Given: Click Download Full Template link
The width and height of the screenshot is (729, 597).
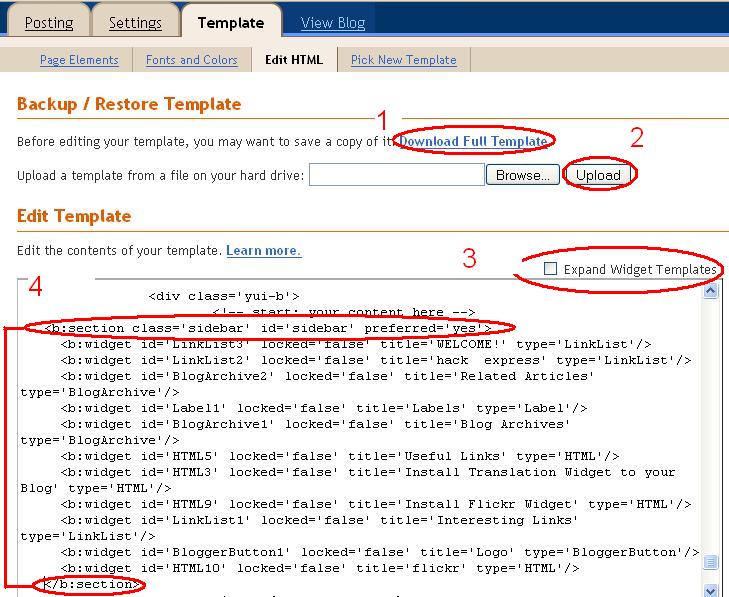Looking at the screenshot, I should 474,141.
